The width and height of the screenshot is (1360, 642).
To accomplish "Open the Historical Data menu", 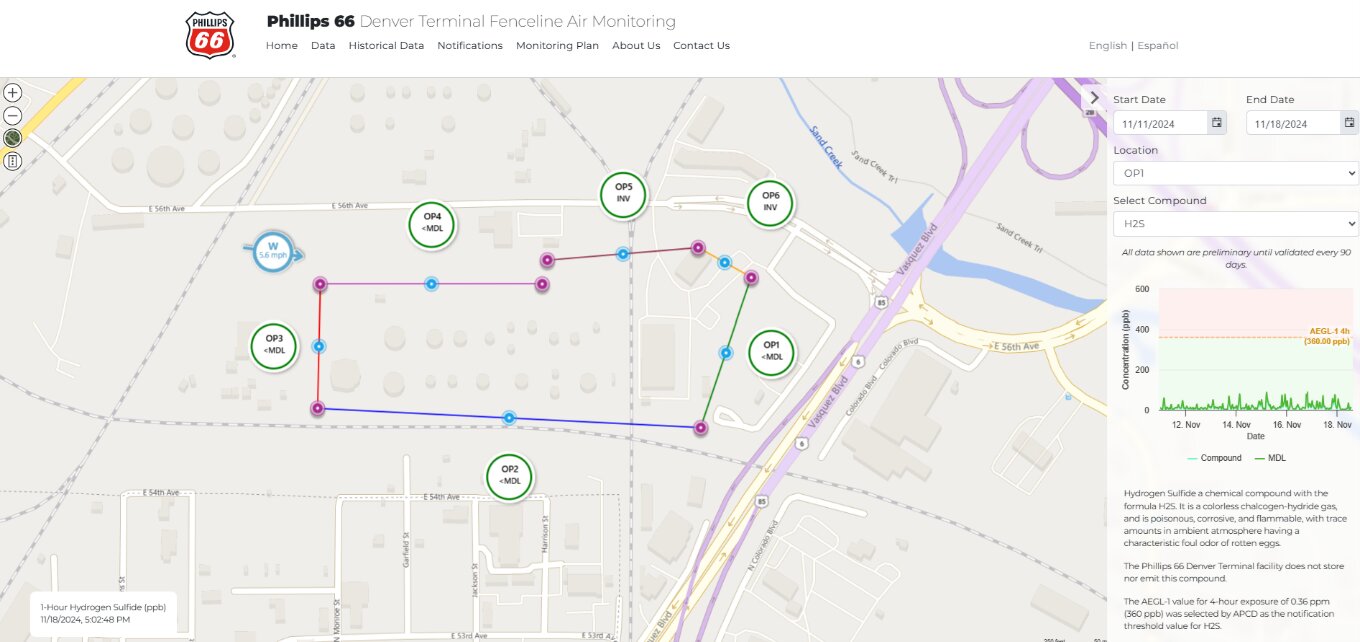I will [x=386, y=46].
